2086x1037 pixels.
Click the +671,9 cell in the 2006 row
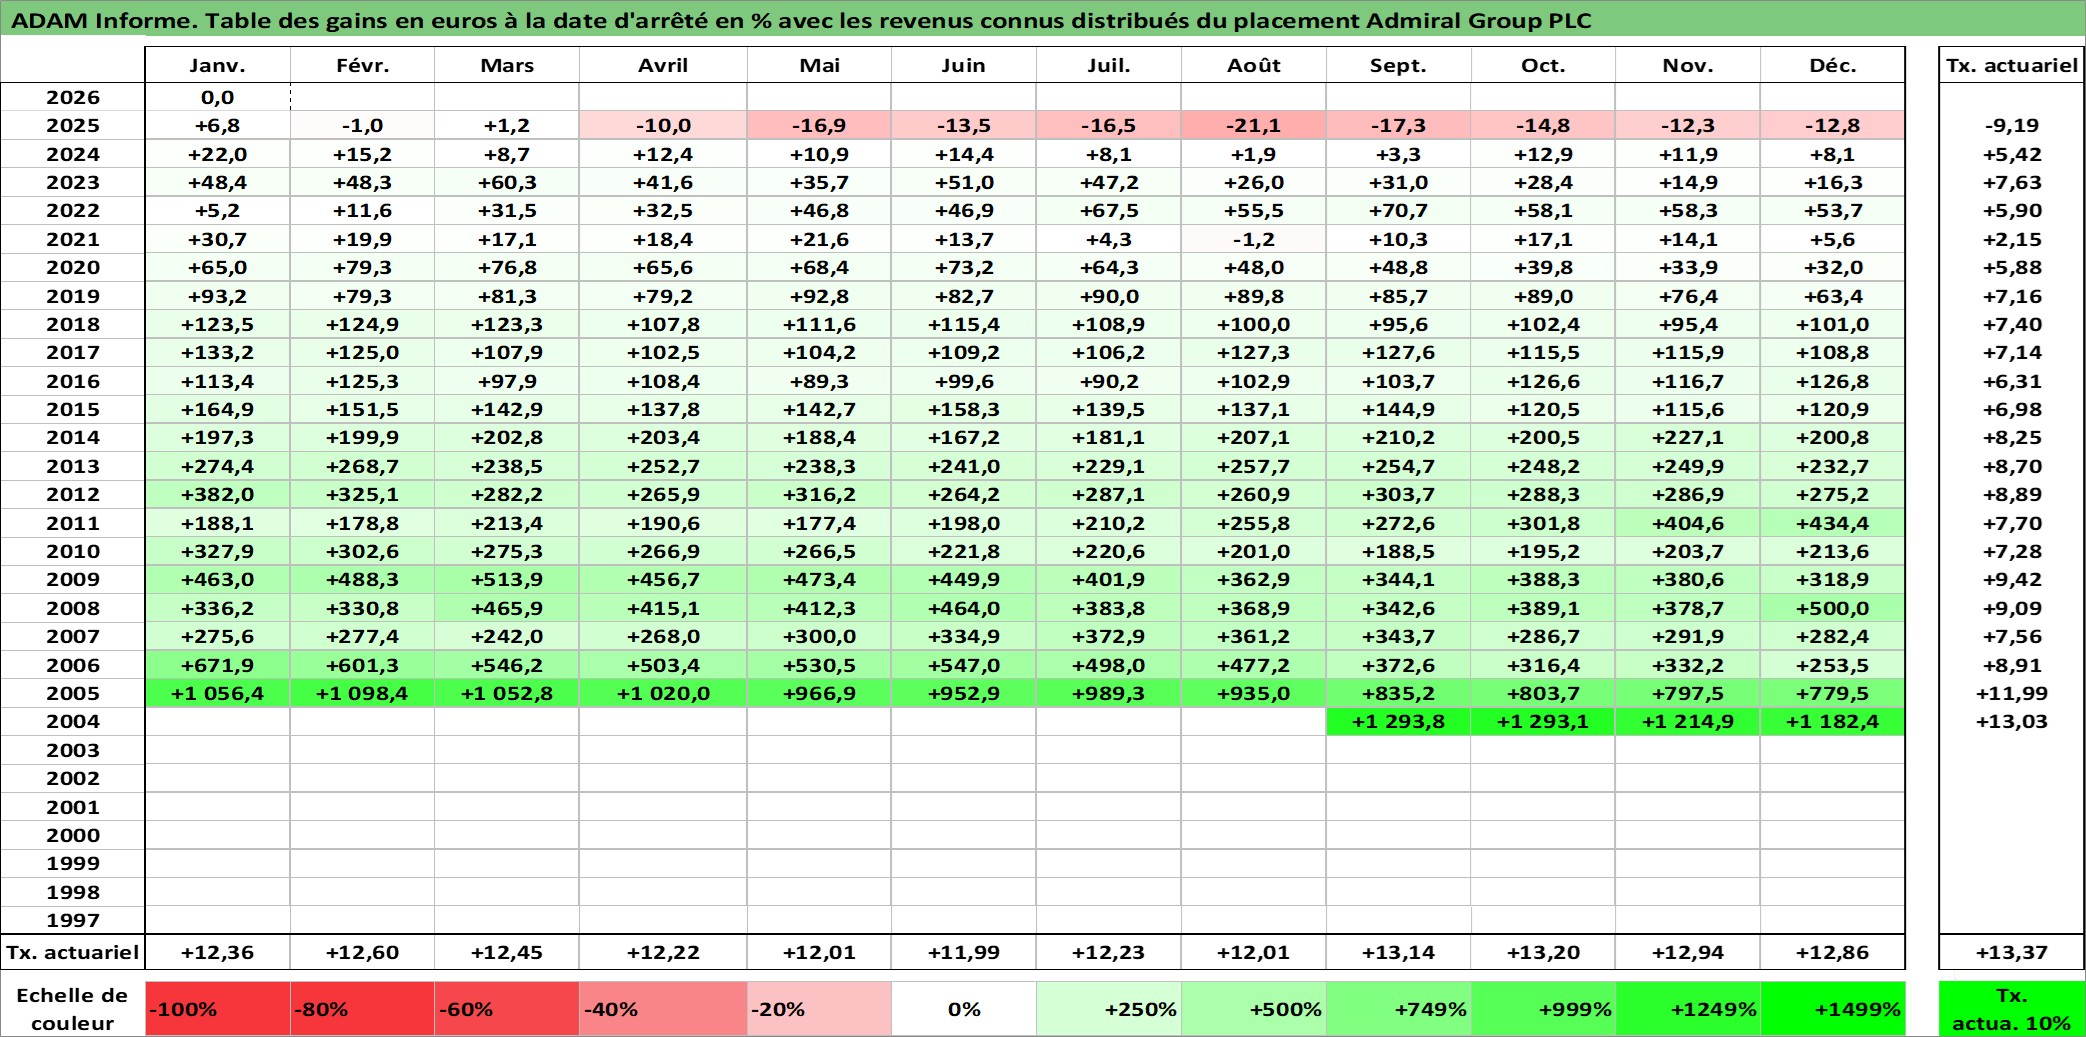point(217,665)
